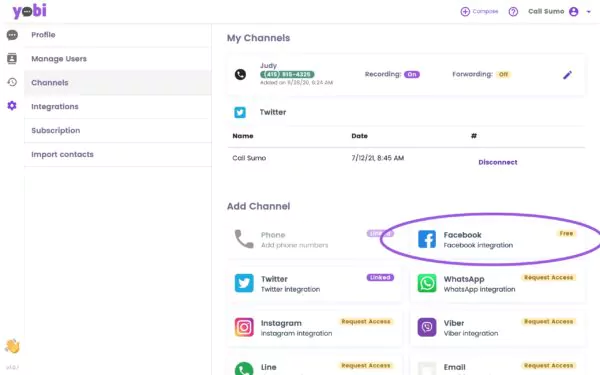Add the Facebook integration channel

click(x=497, y=240)
